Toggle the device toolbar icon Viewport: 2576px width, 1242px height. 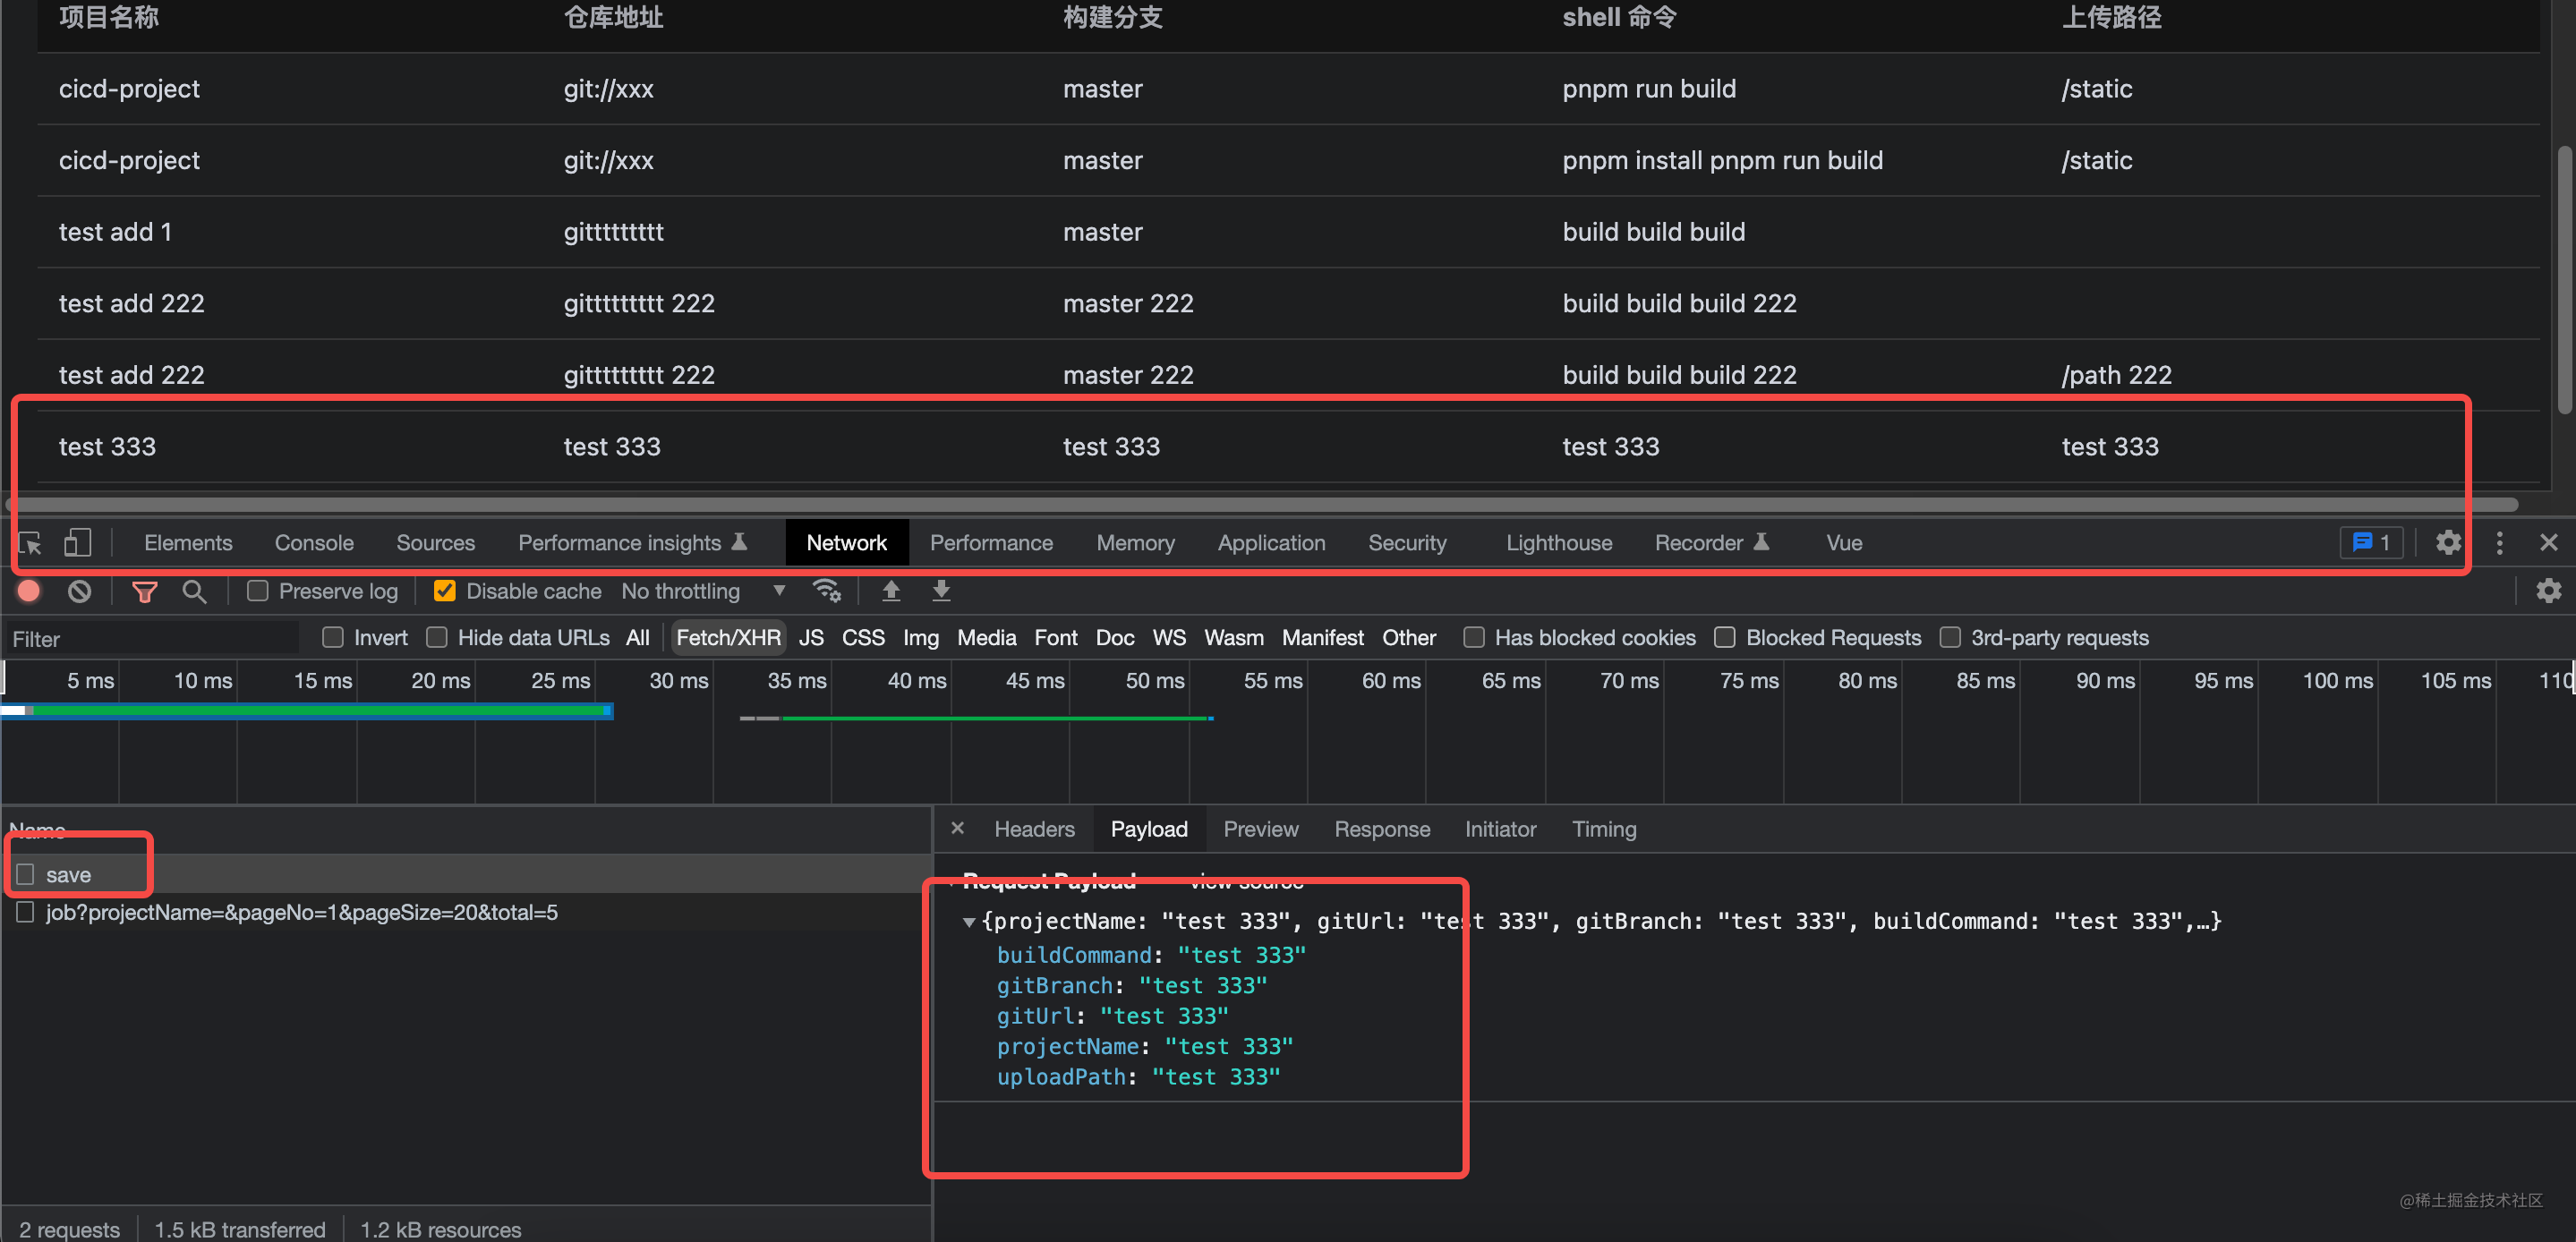point(77,543)
